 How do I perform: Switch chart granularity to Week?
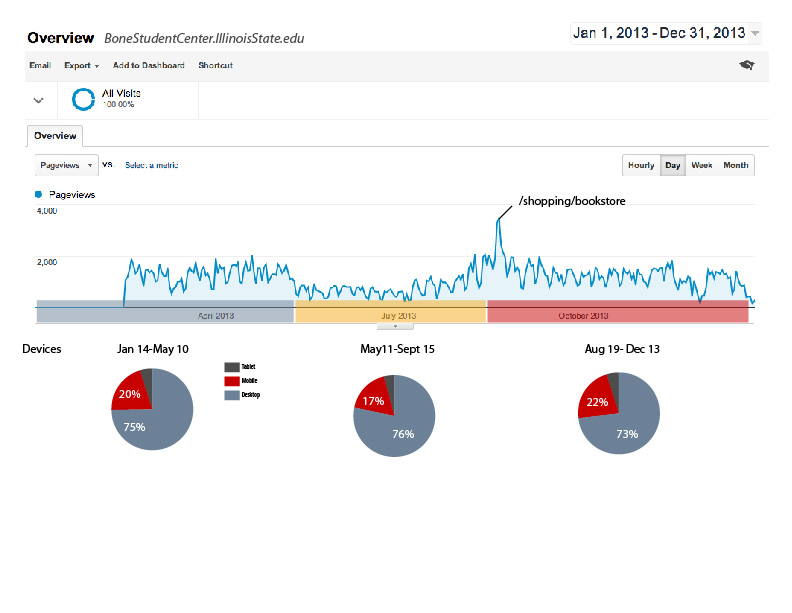tap(702, 165)
